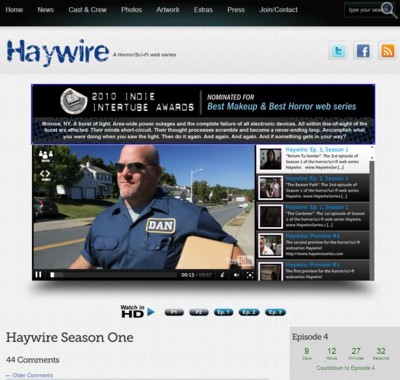Image resolution: width=400 pixels, height=380 pixels.
Task: Click the Watch in HD play arrow
Action: tap(151, 312)
